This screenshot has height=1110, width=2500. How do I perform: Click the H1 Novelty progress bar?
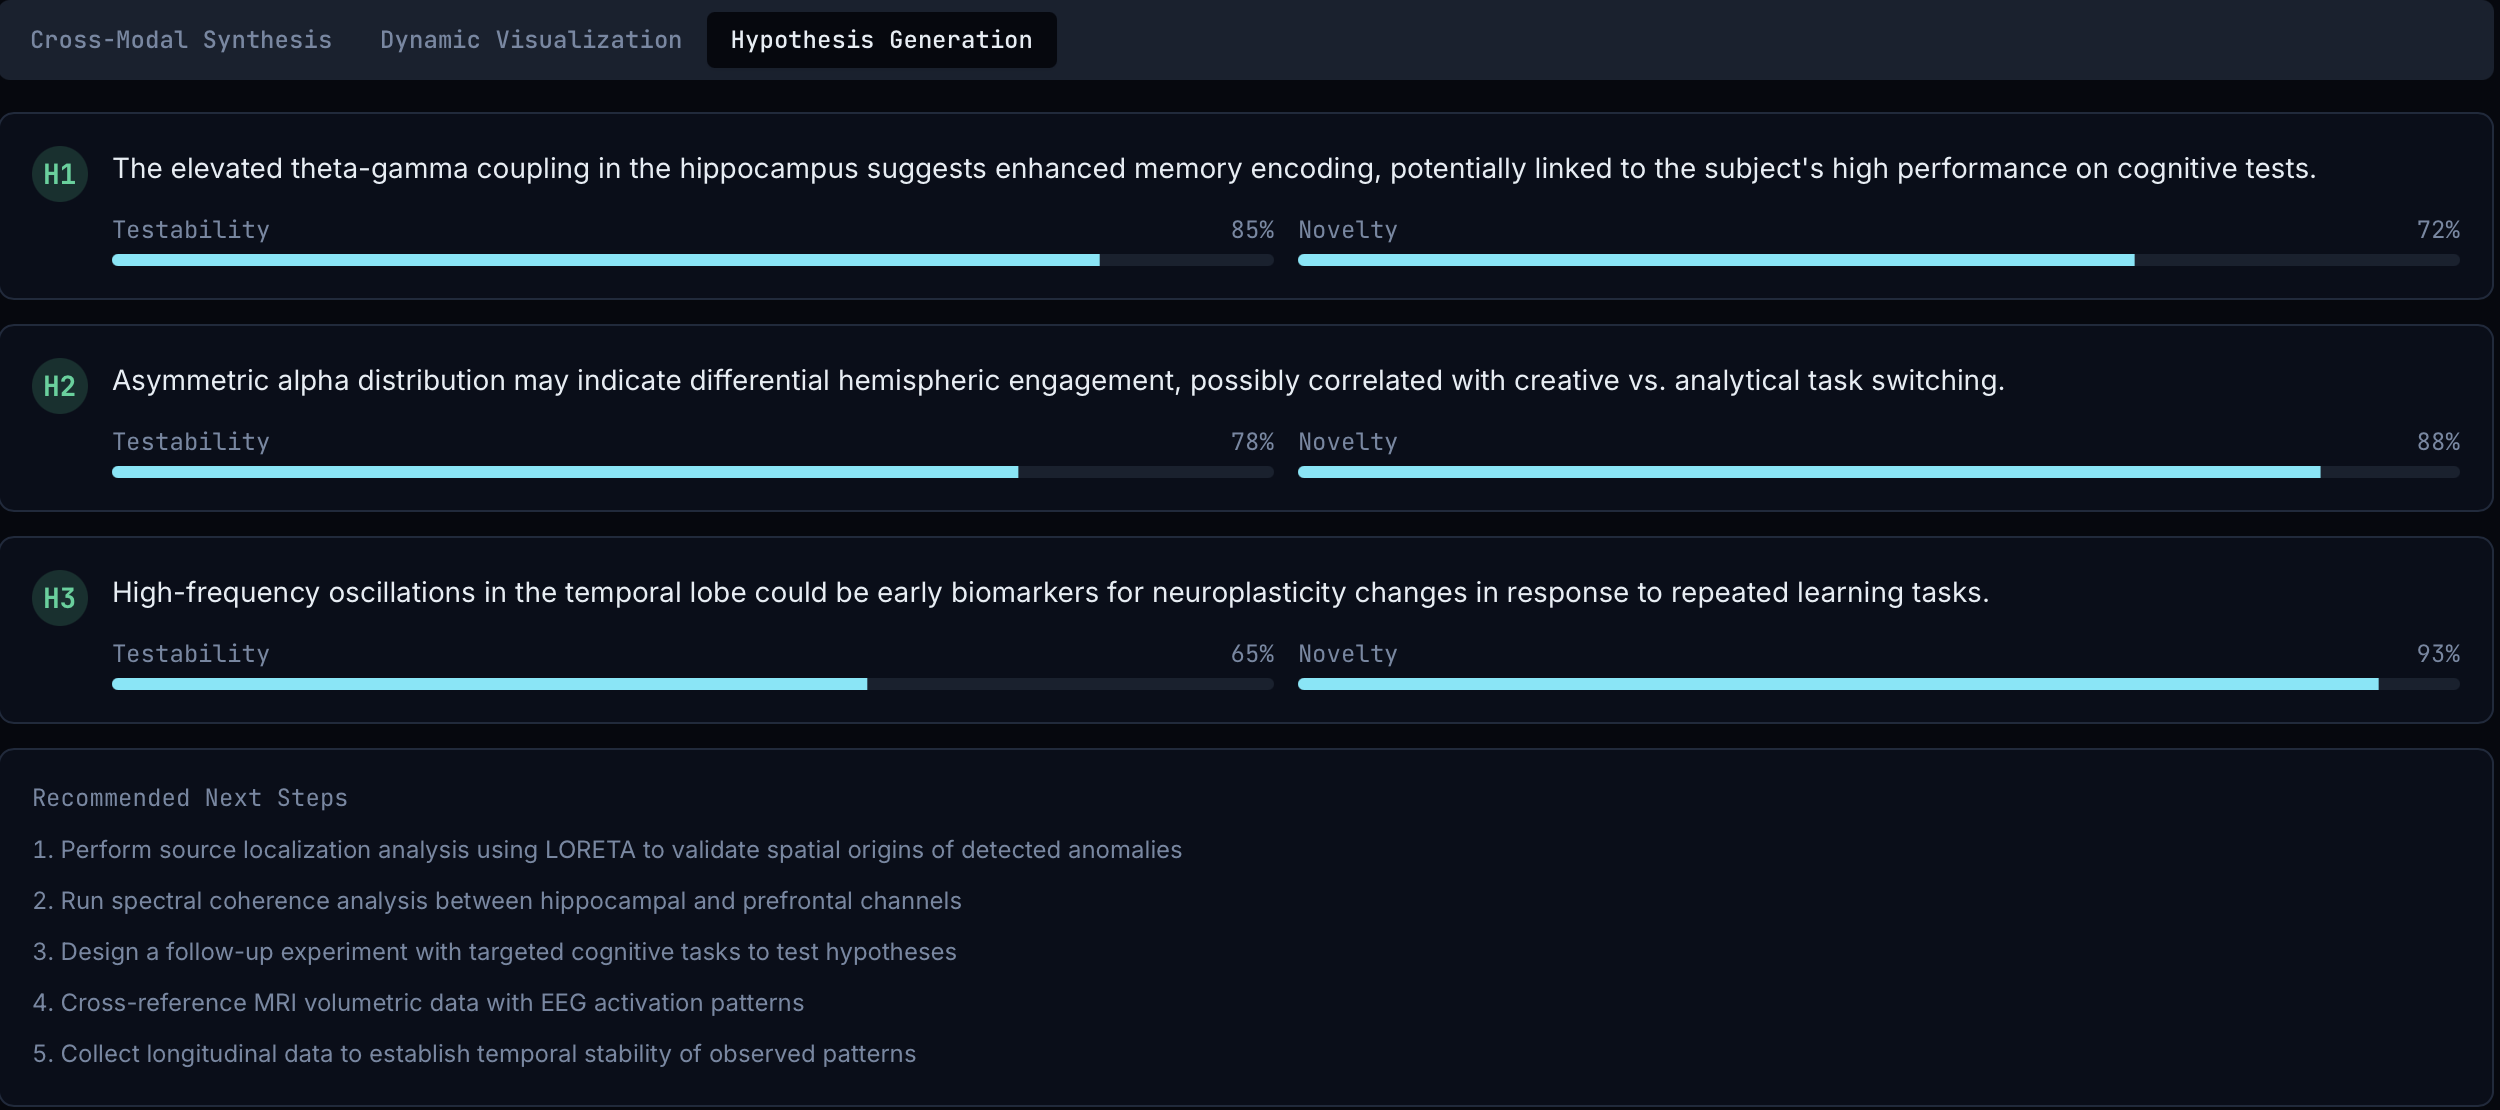pos(1878,260)
